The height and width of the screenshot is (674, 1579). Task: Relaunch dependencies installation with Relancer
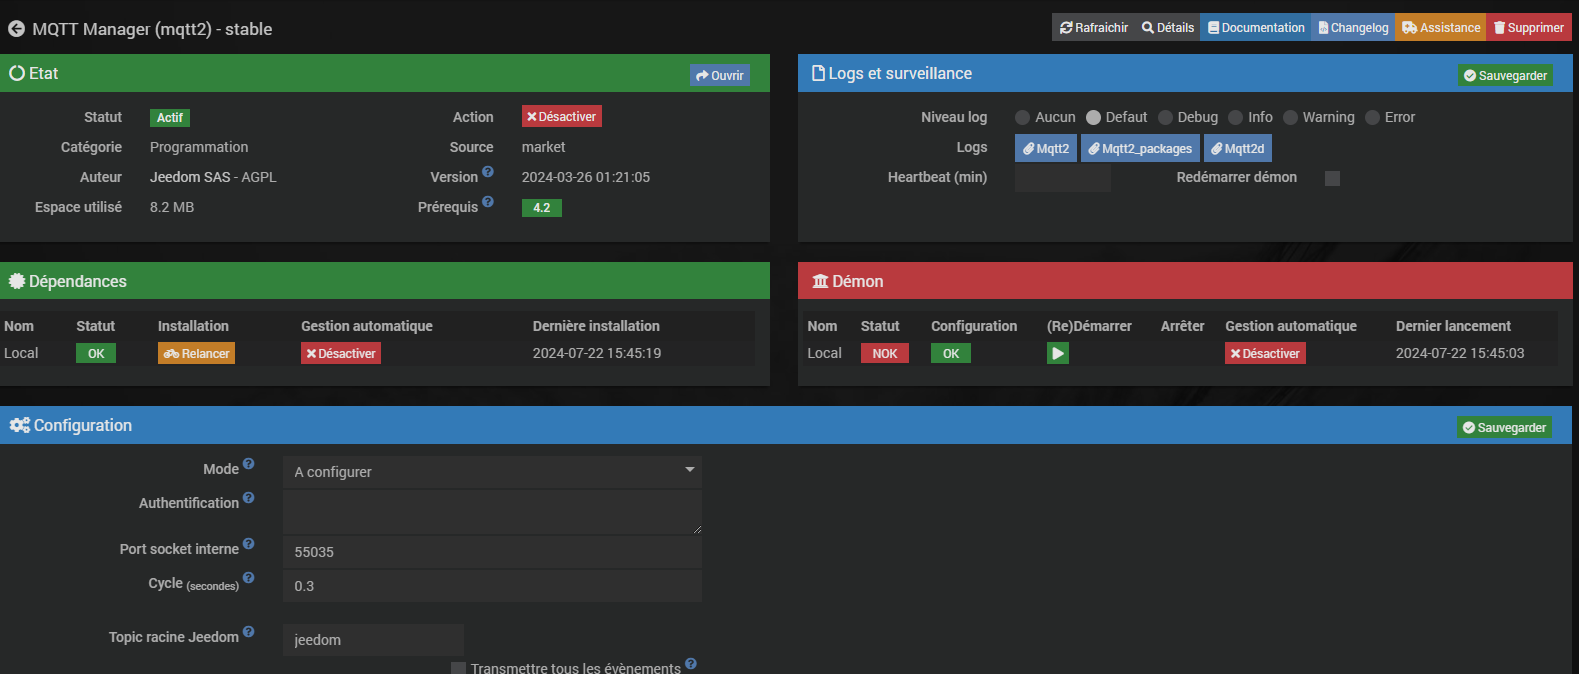[196, 353]
